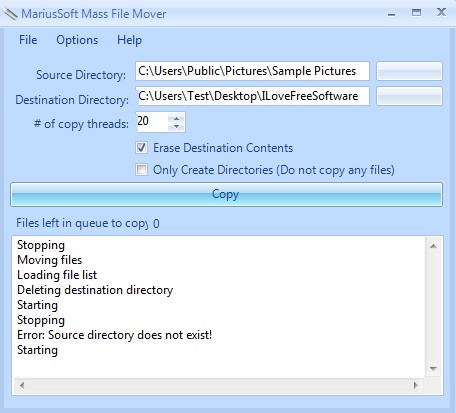Minimize the Mass File Mover window
Viewport: 456px width, 413px height.
(392, 14)
